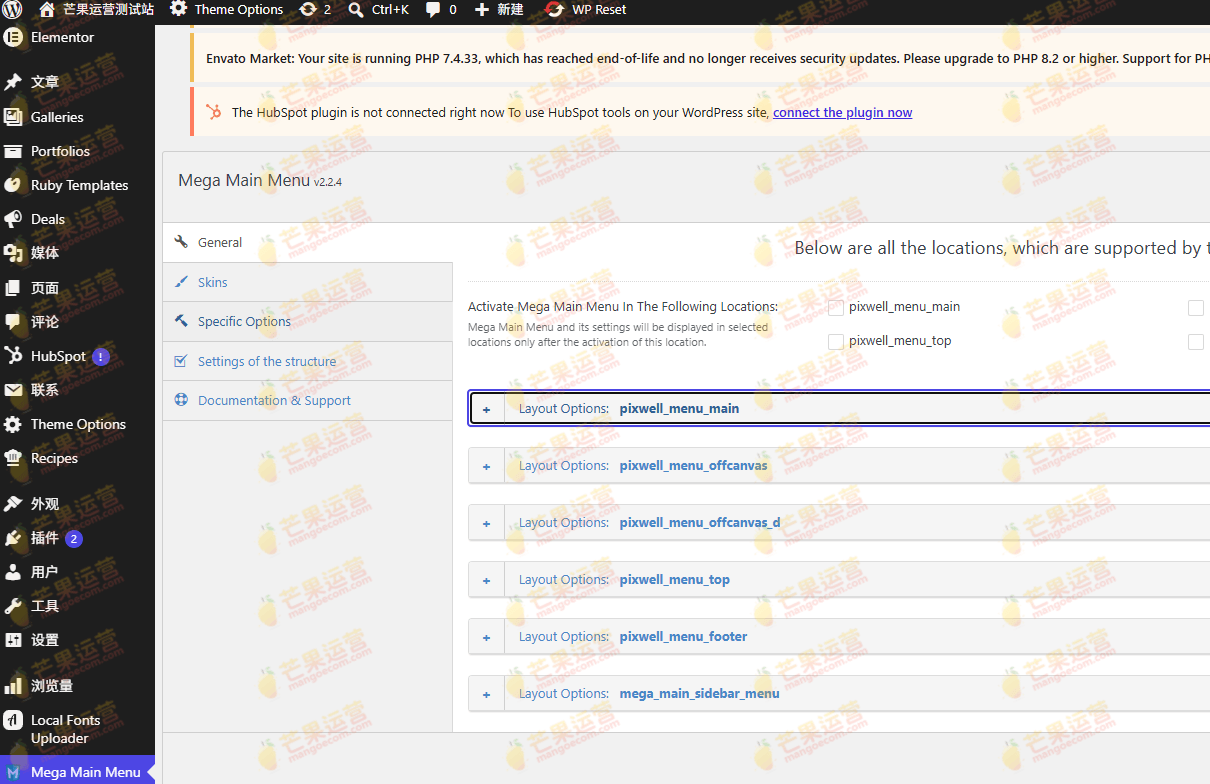The image size is (1210, 784).
Task: Open Theme Options in sidebar
Action: coord(78,424)
